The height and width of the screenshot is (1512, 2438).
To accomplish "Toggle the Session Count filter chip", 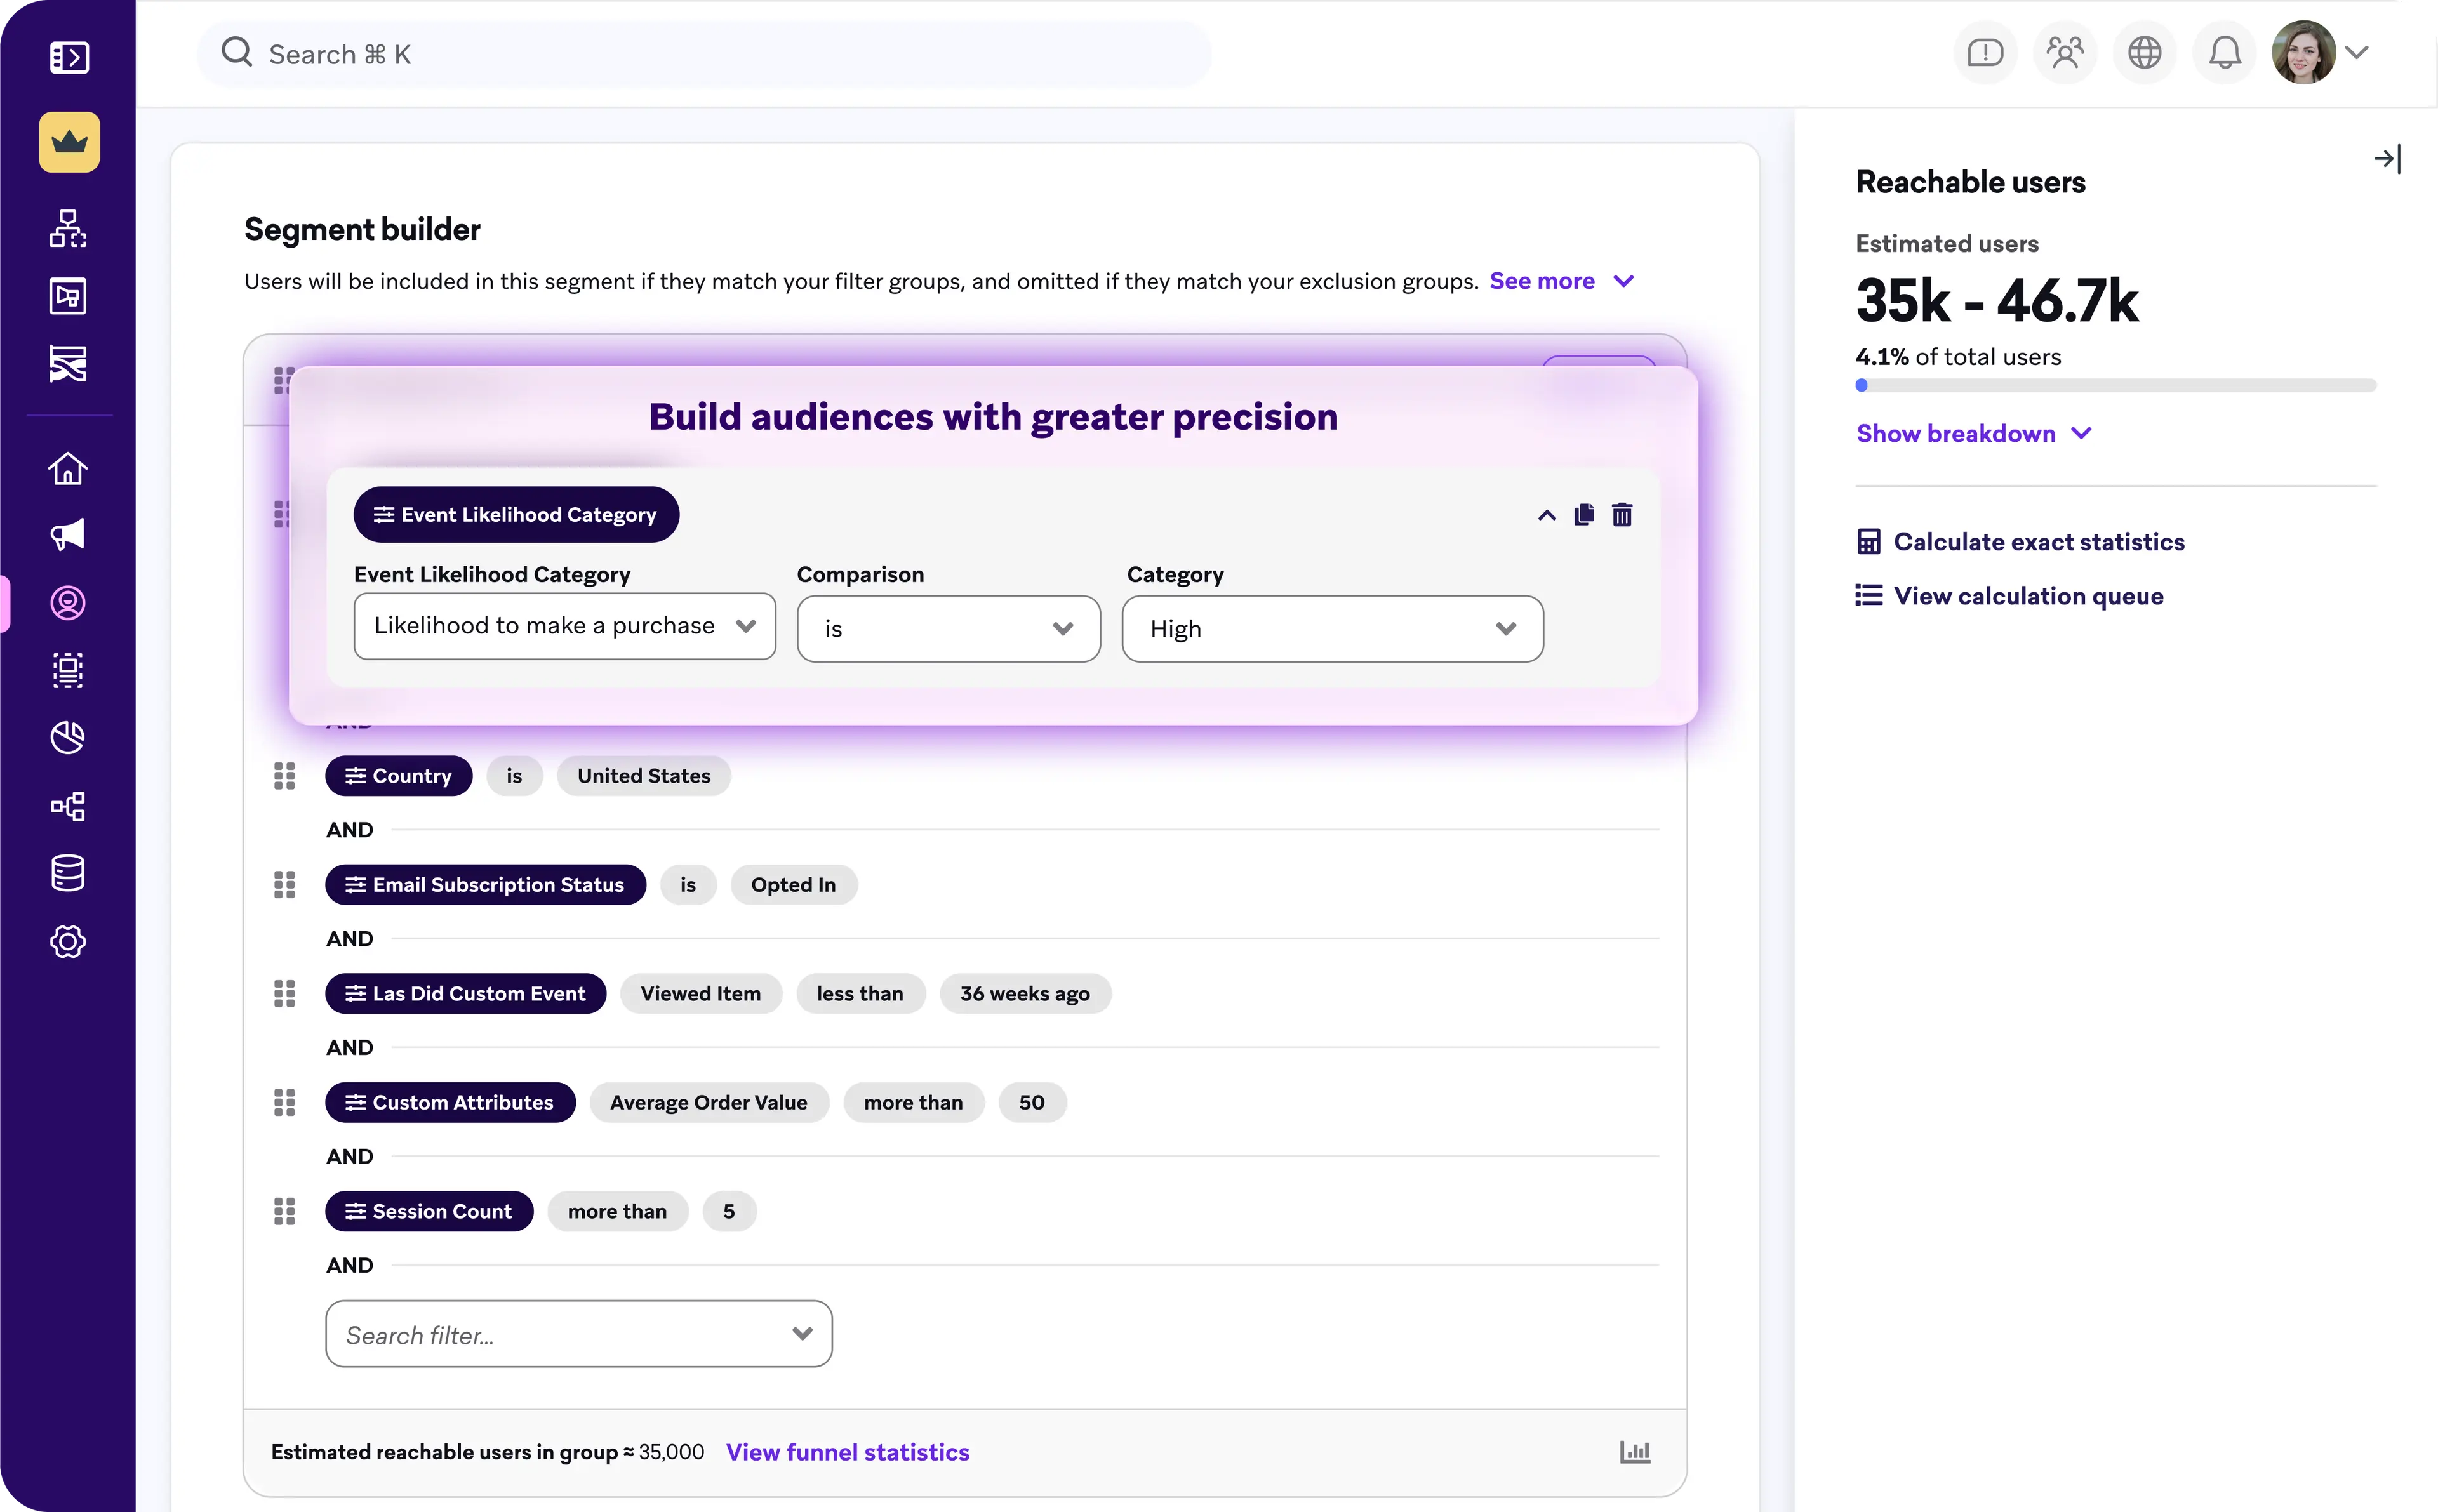I will point(429,1210).
